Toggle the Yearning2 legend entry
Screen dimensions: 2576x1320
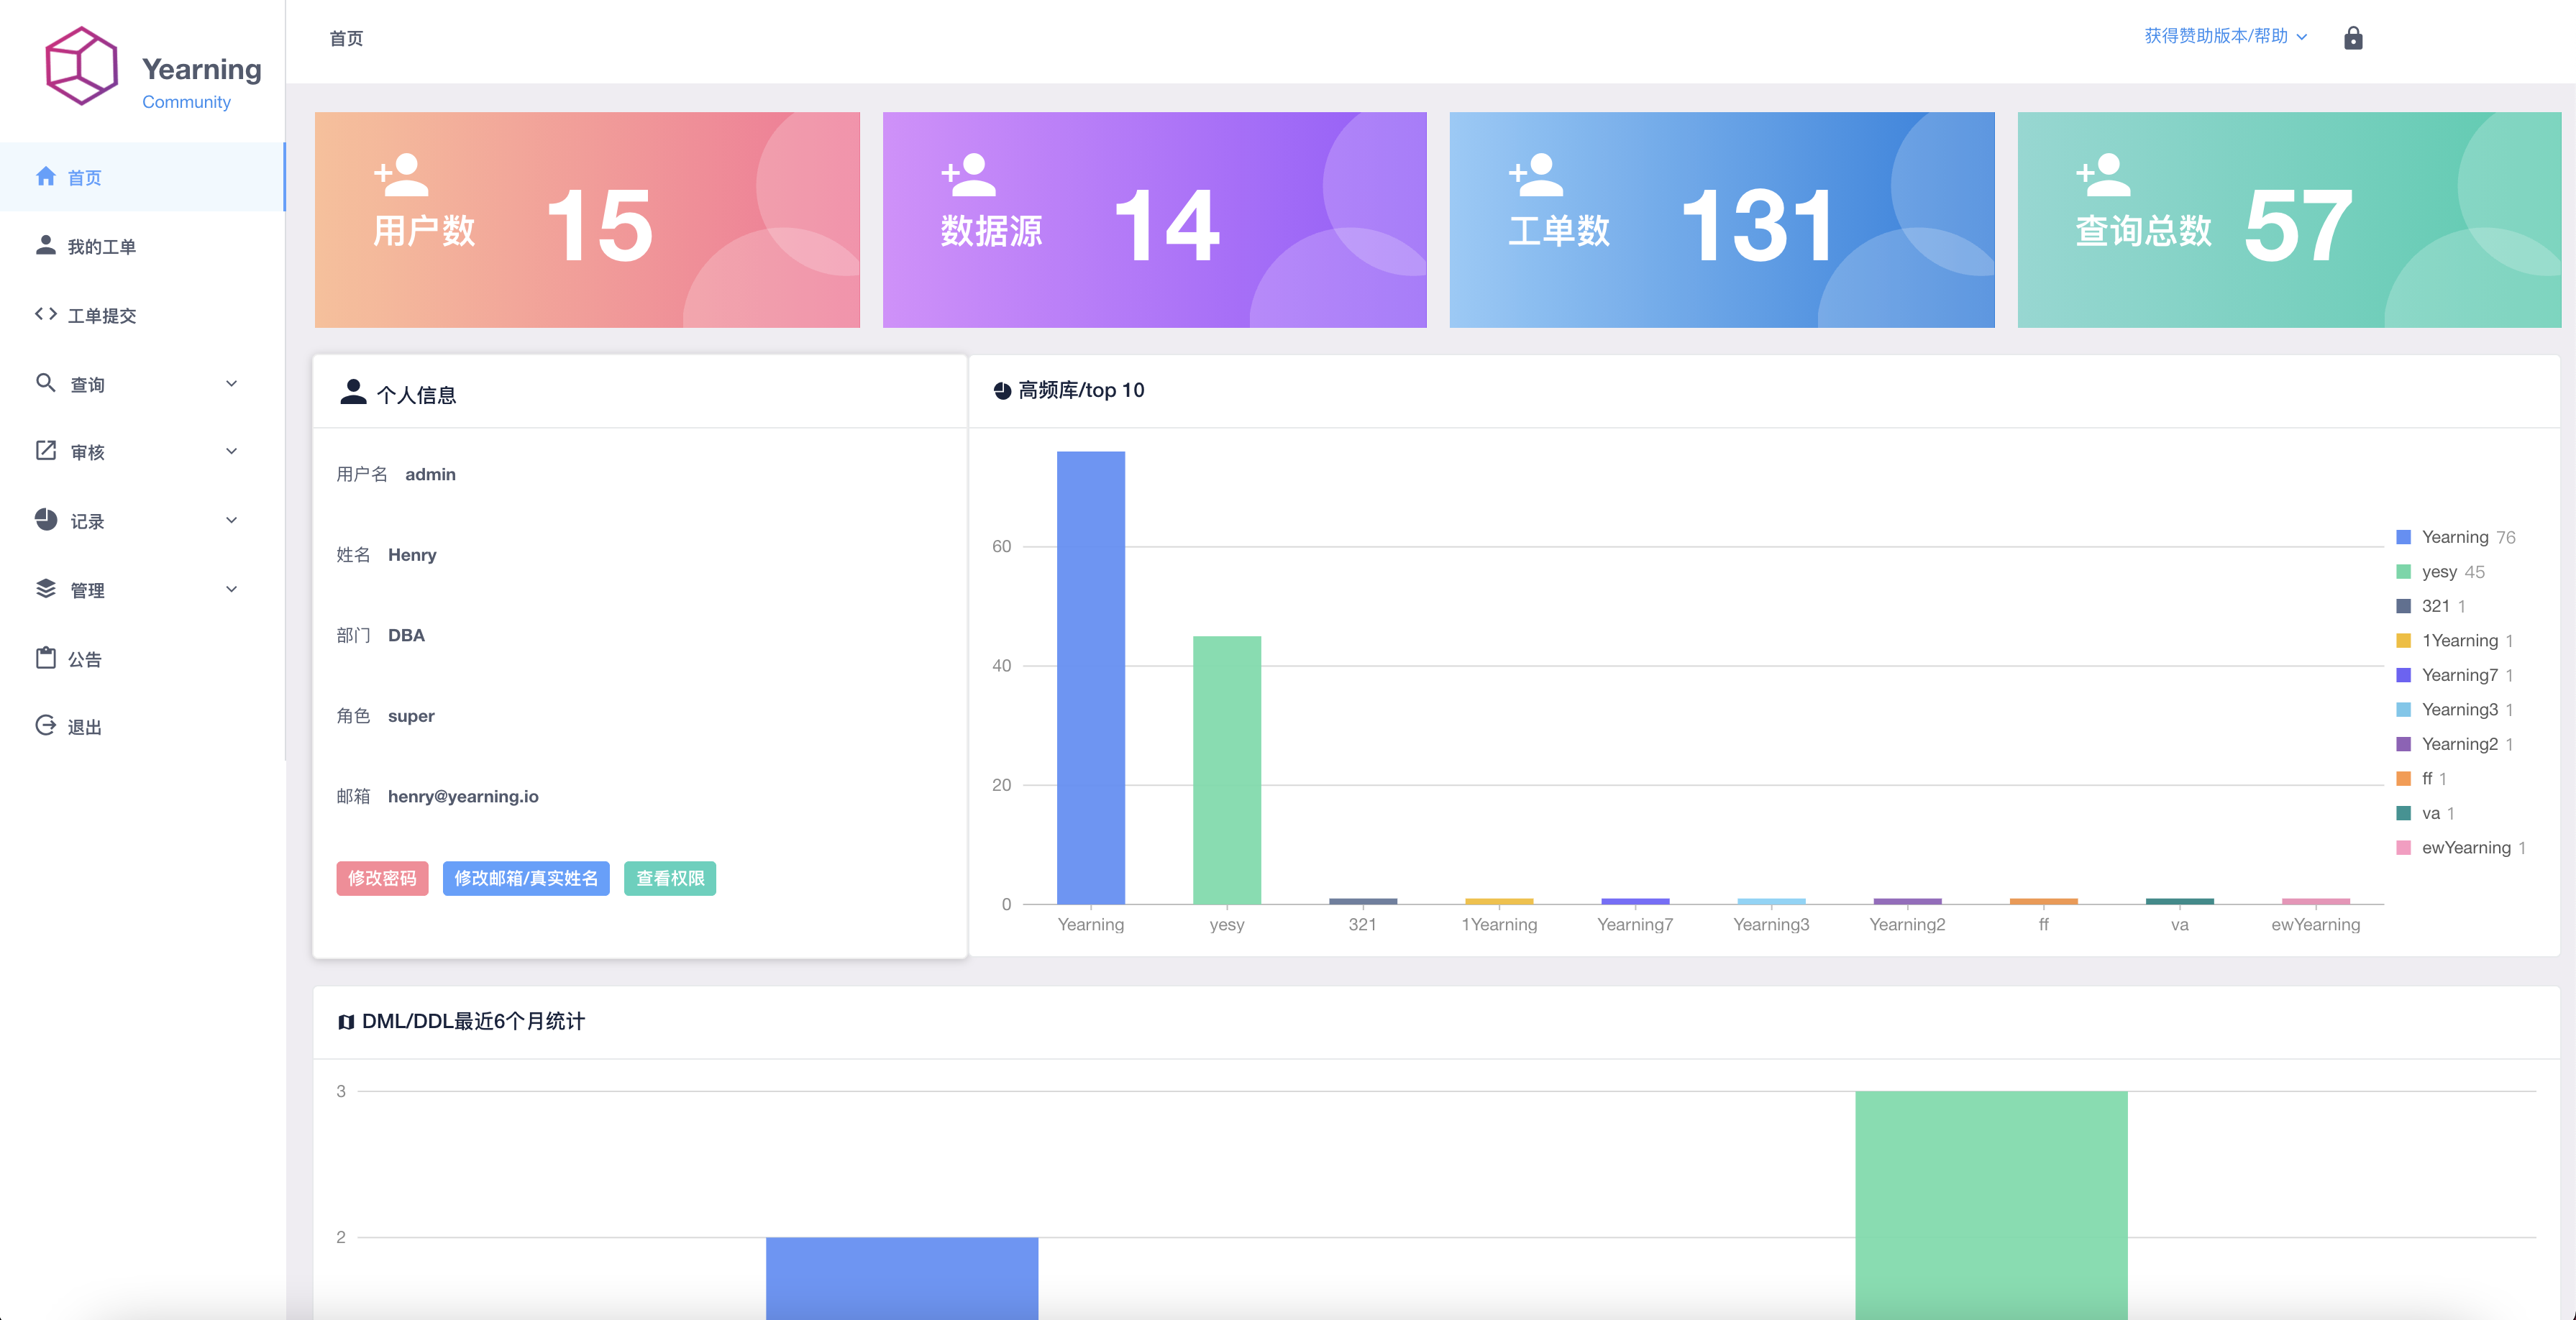[2455, 744]
